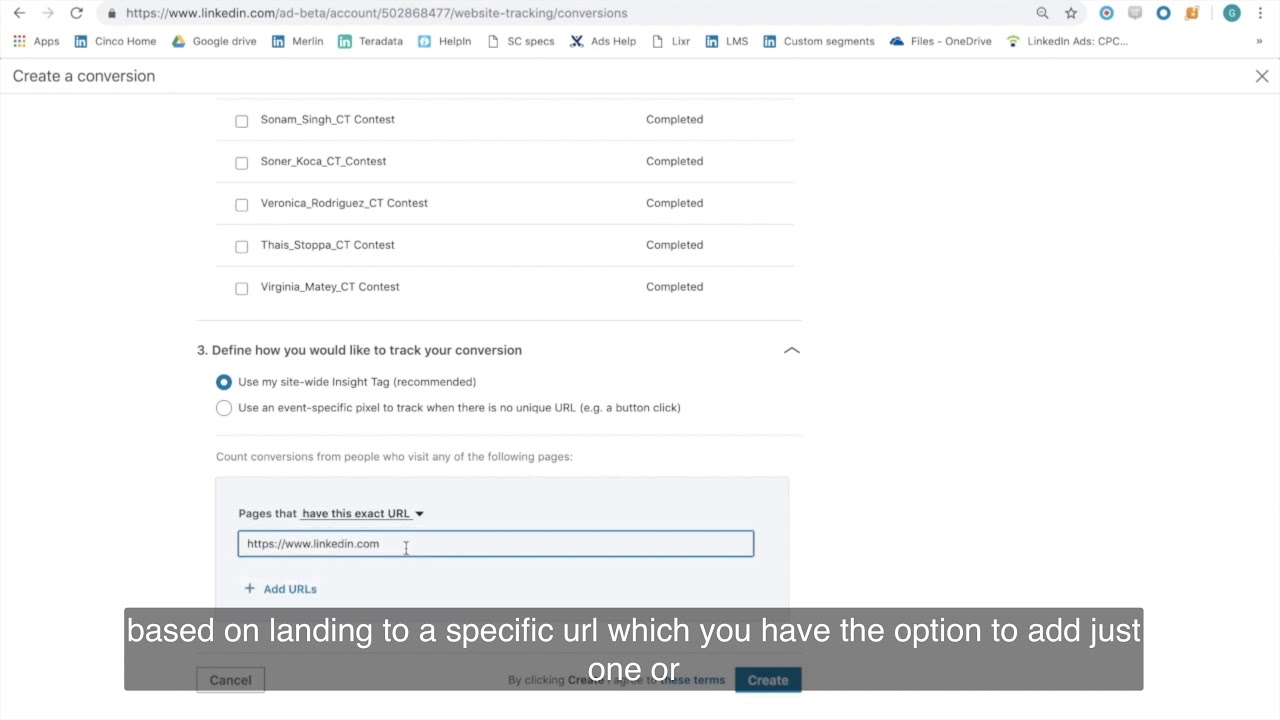
Task: Check Thais_Stoppa_CT Contest checkbox
Action: 241,247
